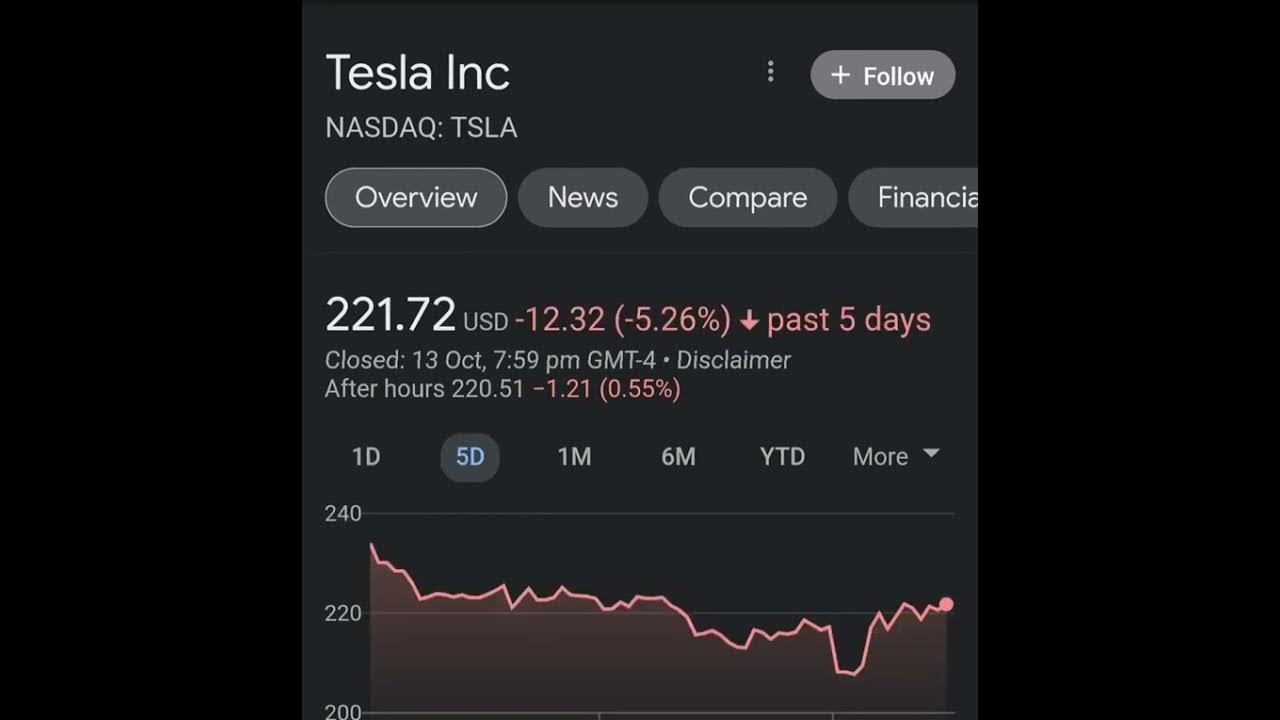
Task: Switch to the News tab
Action: click(x=583, y=197)
